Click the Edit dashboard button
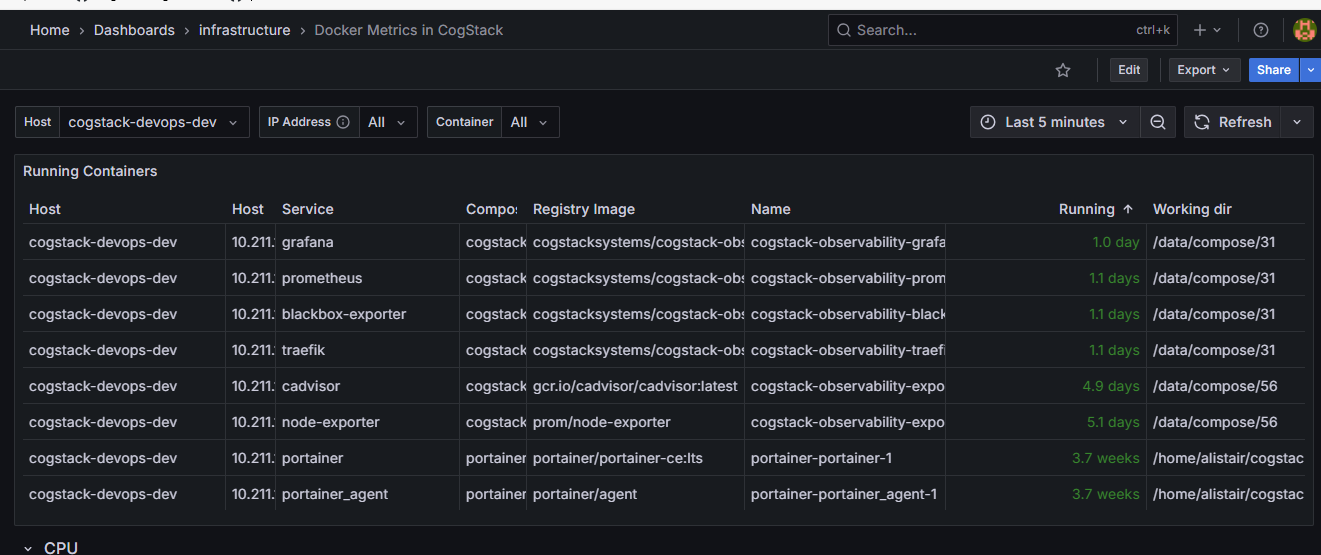 pyautogui.click(x=1129, y=70)
